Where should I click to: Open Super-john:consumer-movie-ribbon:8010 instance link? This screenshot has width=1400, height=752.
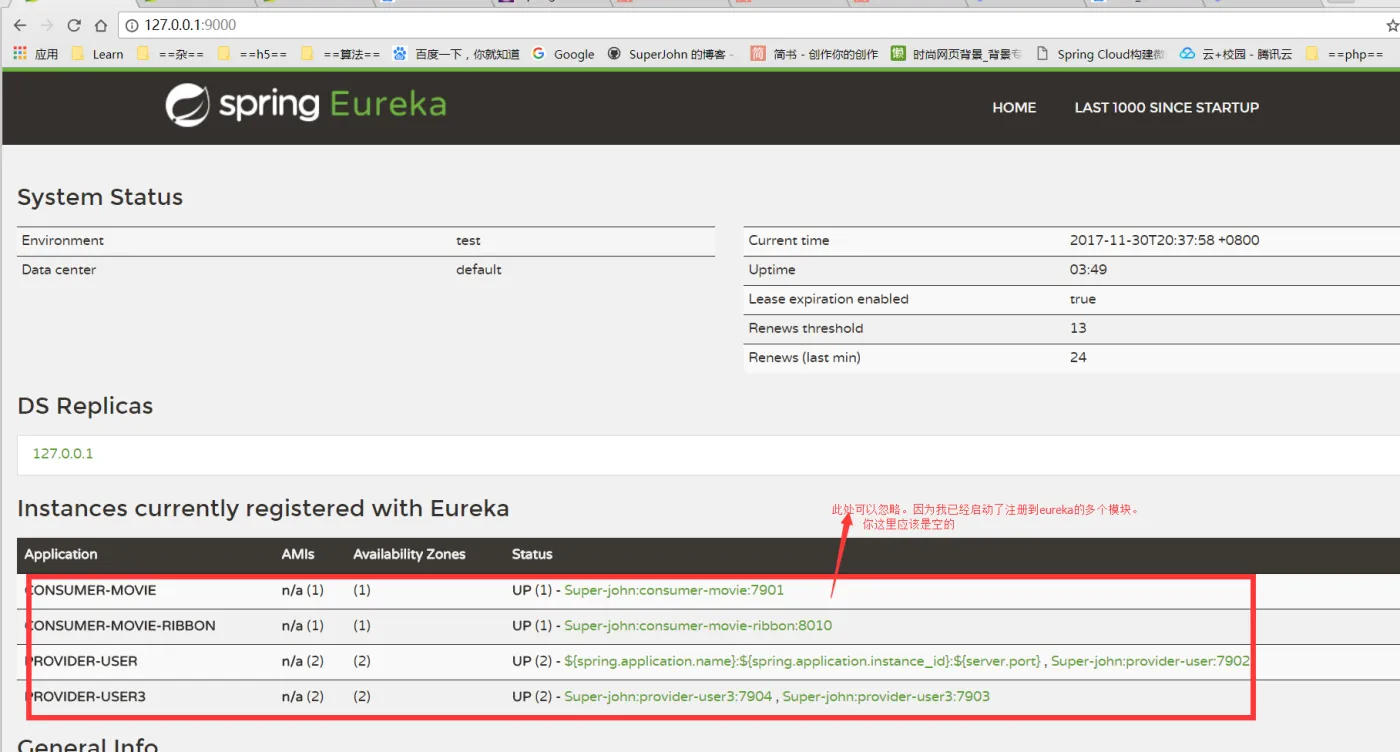point(698,625)
